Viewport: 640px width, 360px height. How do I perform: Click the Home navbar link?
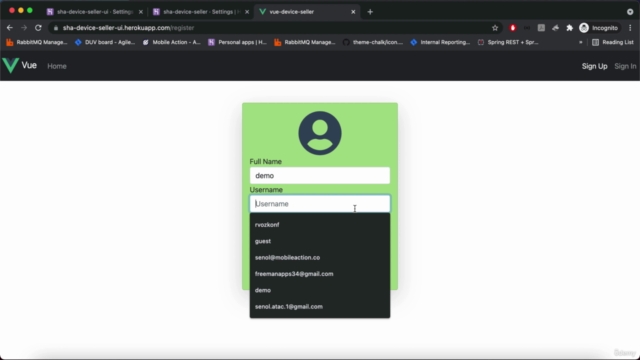[57, 66]
